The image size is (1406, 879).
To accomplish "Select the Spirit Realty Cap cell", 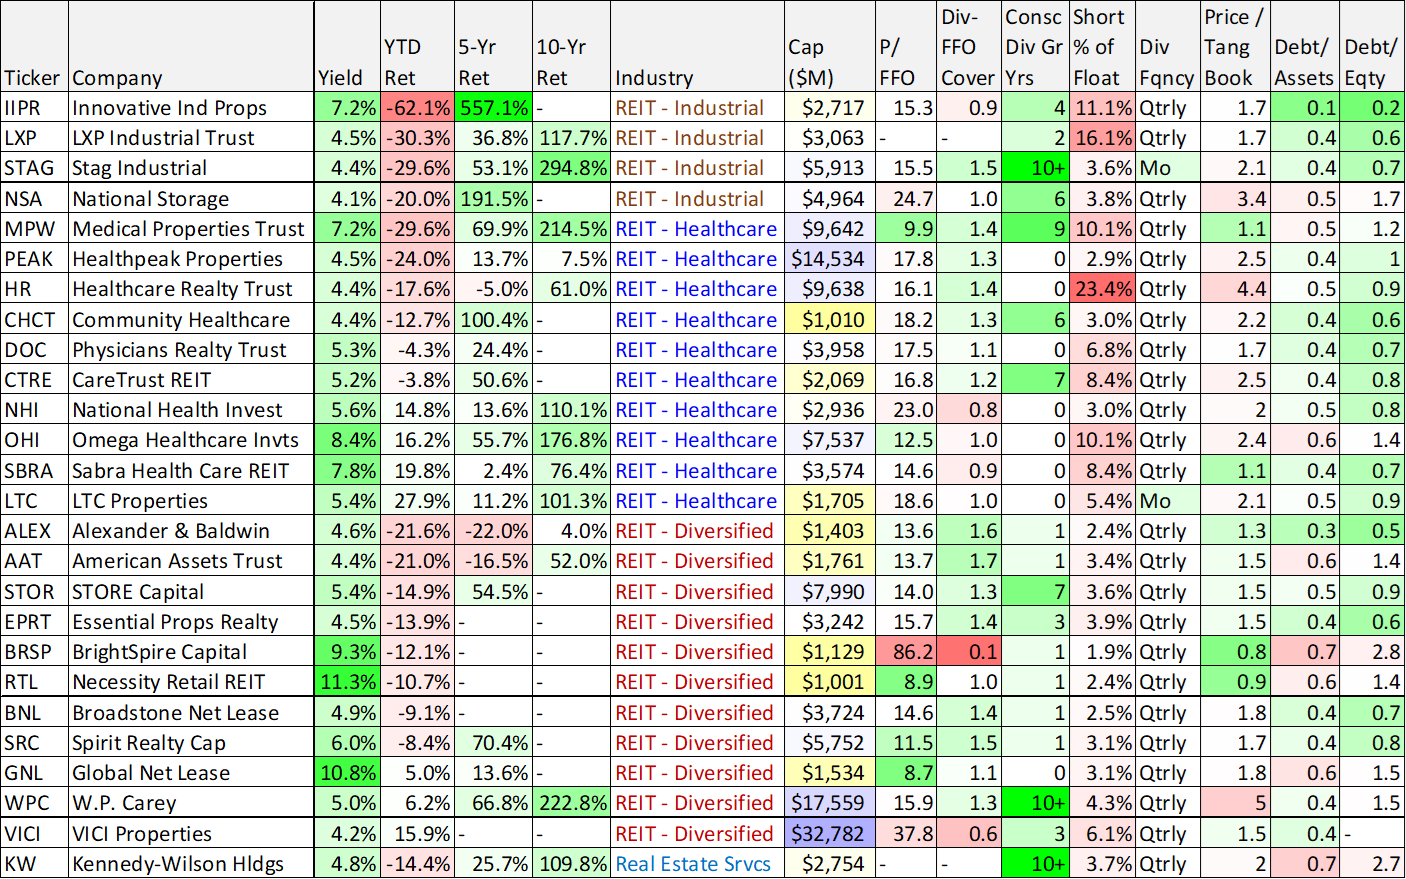I will click(190, 743).
